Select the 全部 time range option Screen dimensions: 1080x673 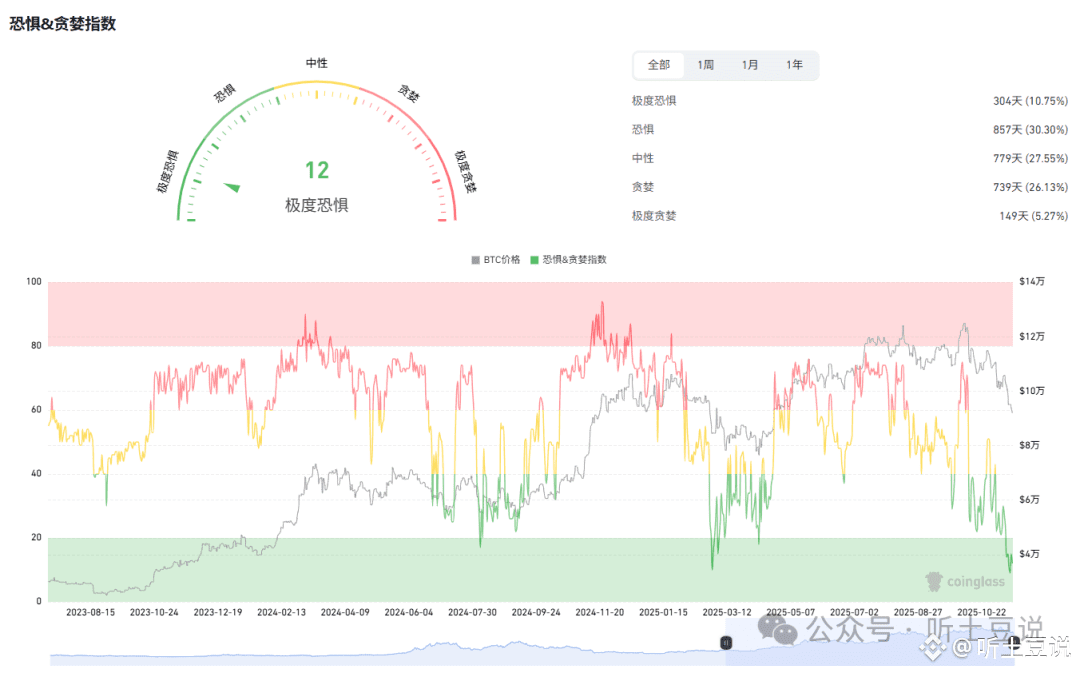tap(659, 65)
